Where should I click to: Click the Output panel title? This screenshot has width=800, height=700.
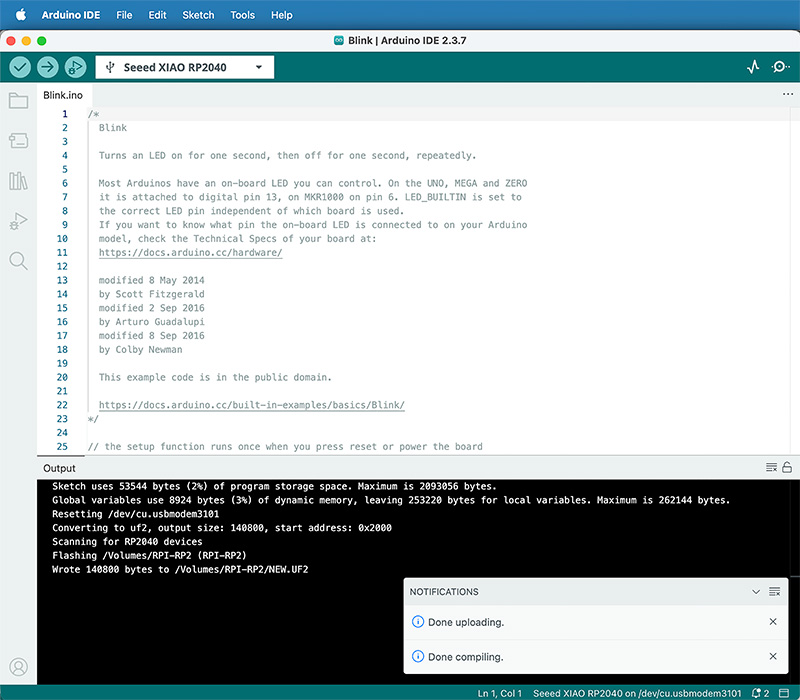point(59,468)
